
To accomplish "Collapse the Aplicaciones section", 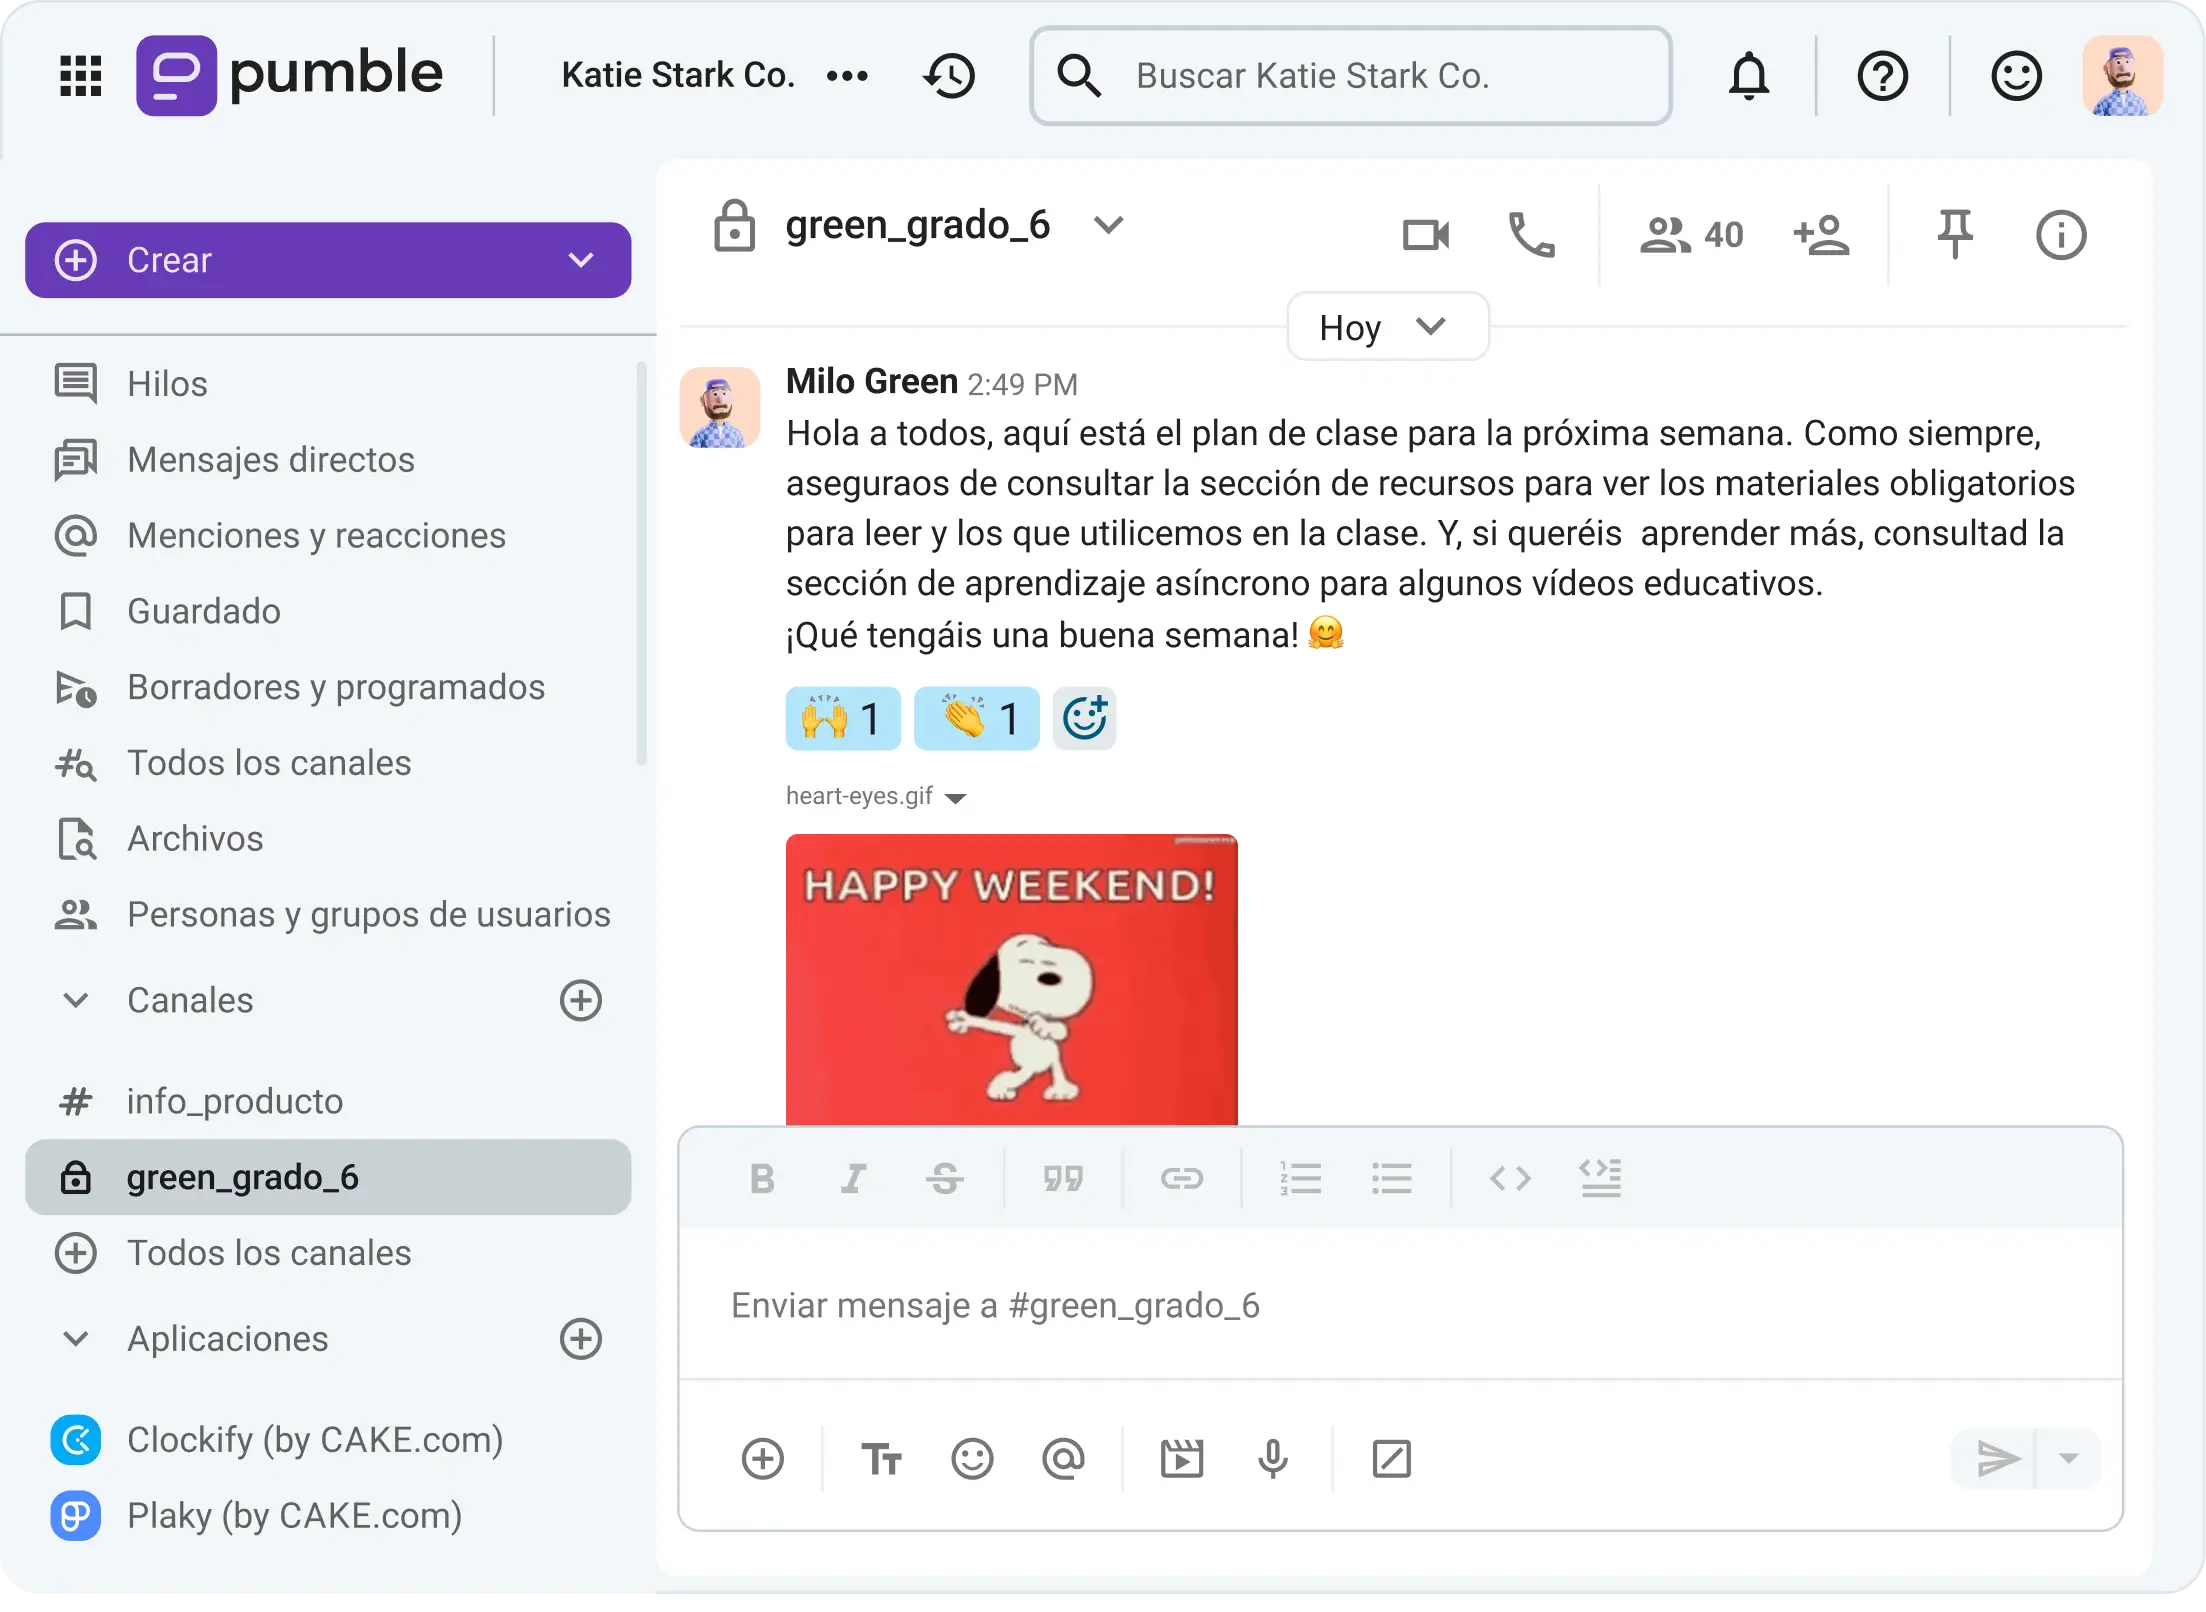I will tap(76, 1339).
